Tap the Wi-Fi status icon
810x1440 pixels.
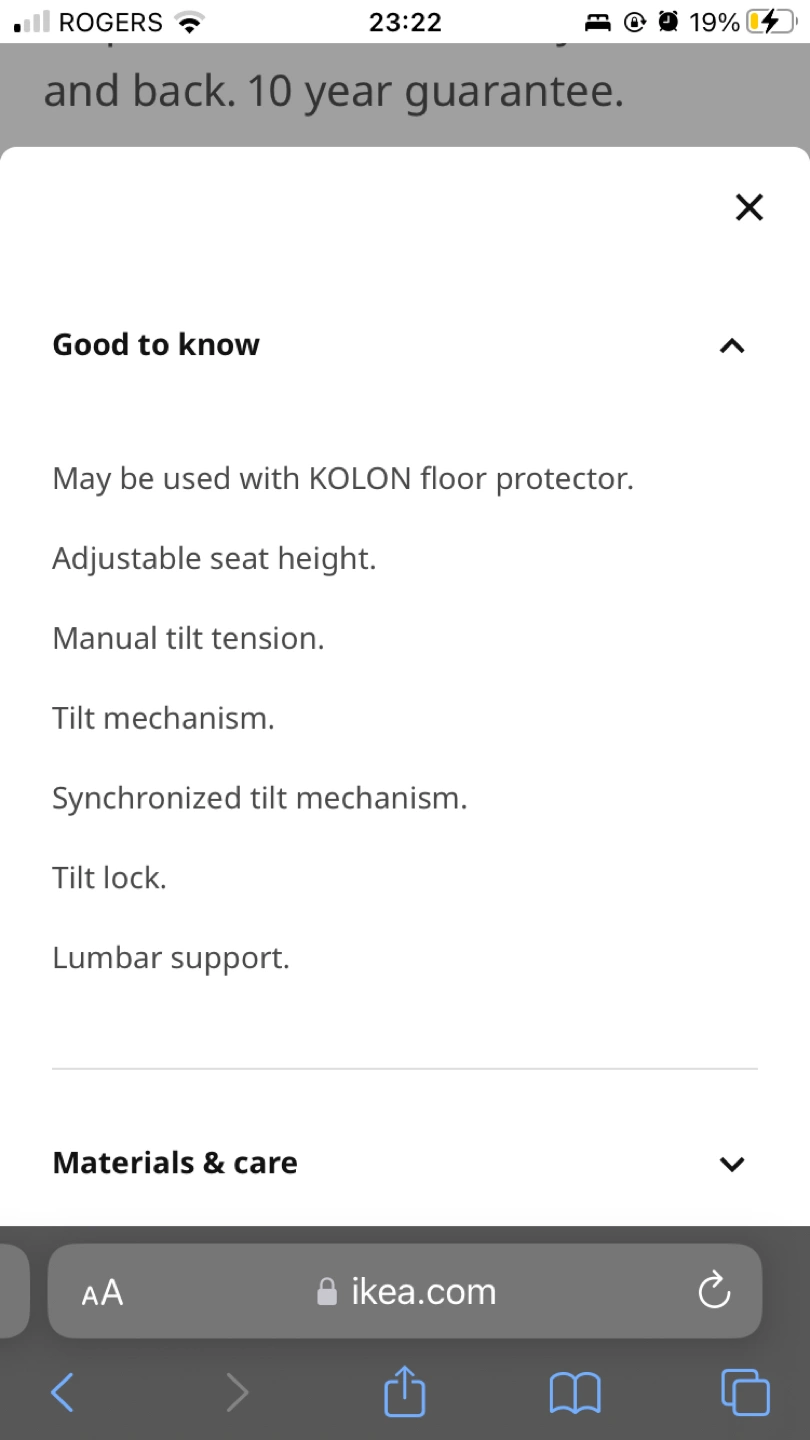click(188, 22)
